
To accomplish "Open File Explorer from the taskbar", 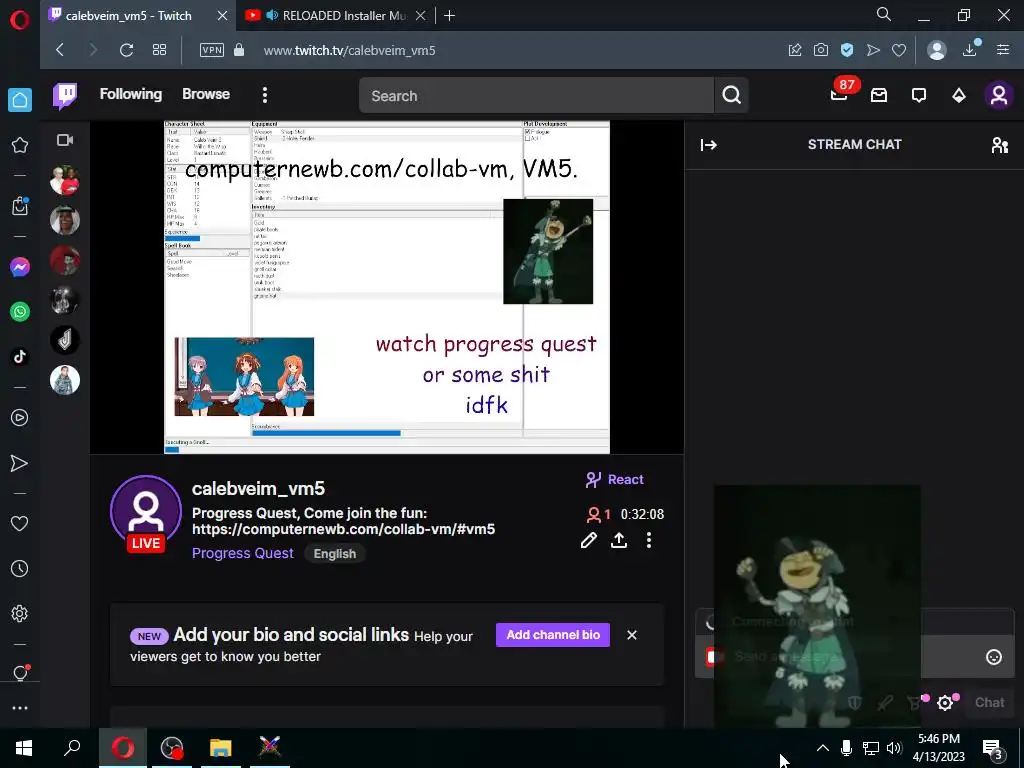I will coord(220,748).
